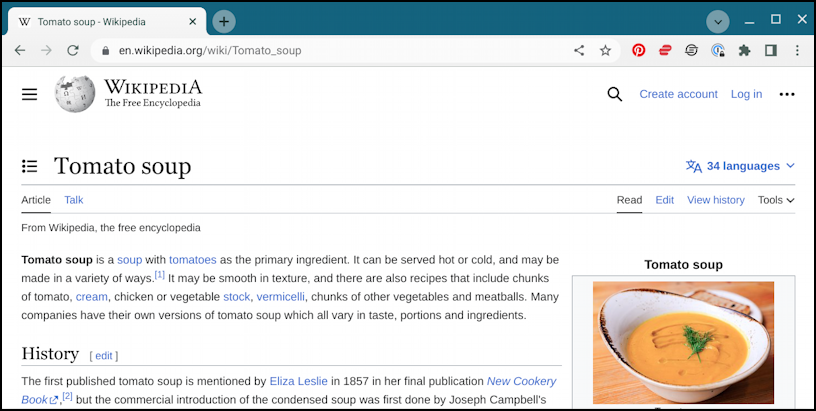Image resolution: width=816 pixels, height=411 pixels.
Task: Select the Article tab
Action: (x=36, y=200)
